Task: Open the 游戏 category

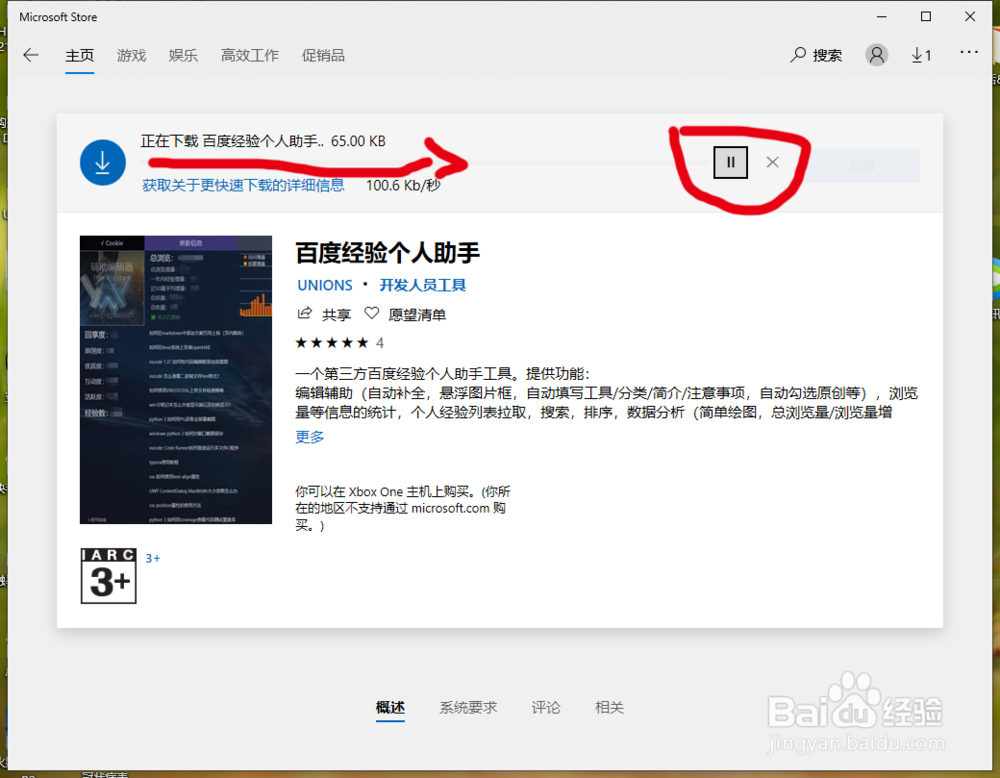Action: 131,55
